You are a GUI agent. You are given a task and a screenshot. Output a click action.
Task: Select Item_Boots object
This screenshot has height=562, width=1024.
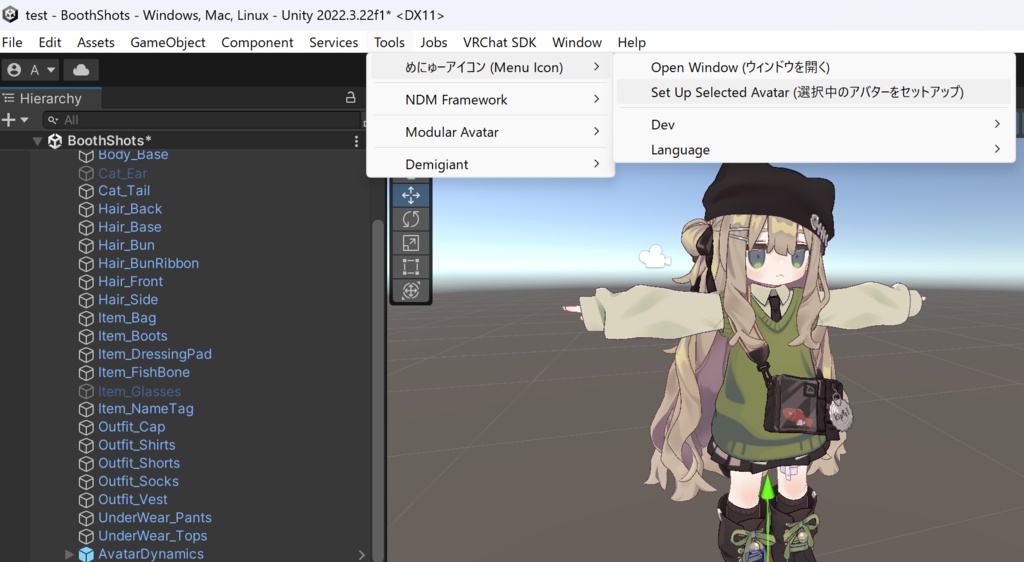[x=133, y=336]
